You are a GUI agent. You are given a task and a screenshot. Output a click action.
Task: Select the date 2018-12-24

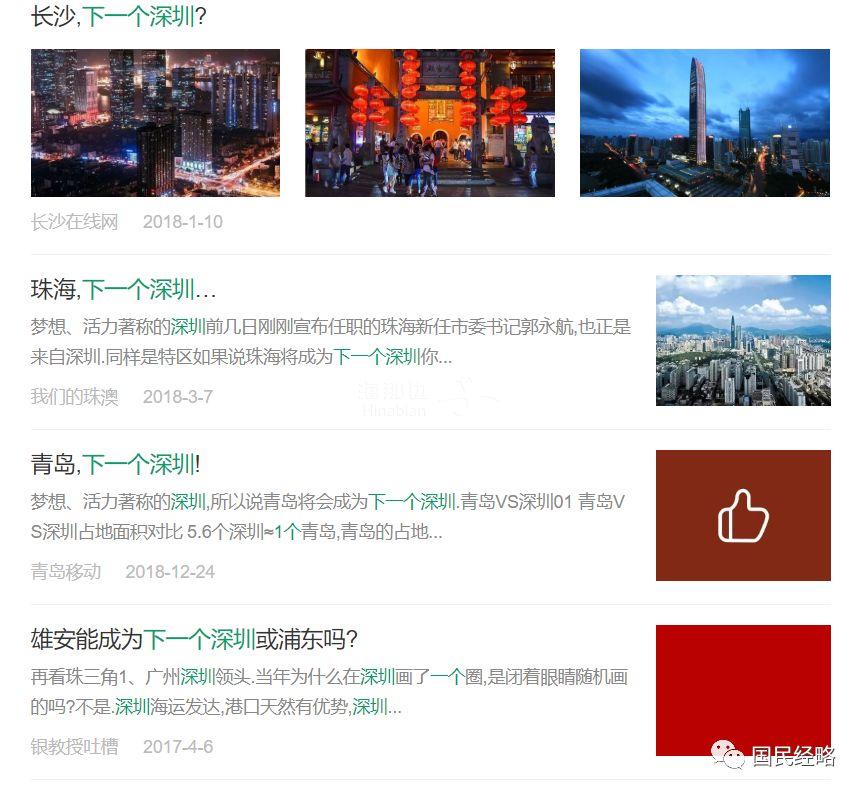(170, 571)
